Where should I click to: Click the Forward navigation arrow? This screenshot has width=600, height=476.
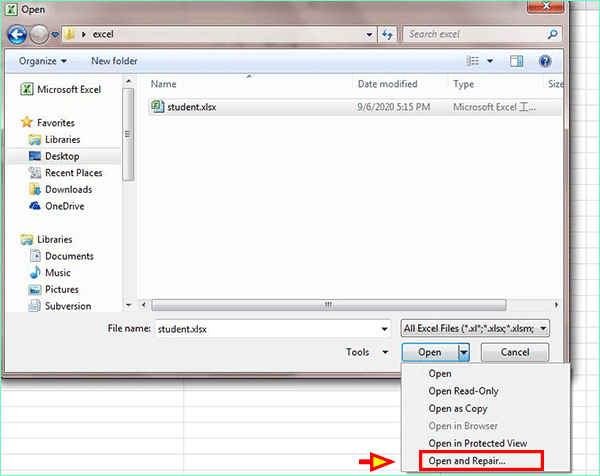point(39,34)
